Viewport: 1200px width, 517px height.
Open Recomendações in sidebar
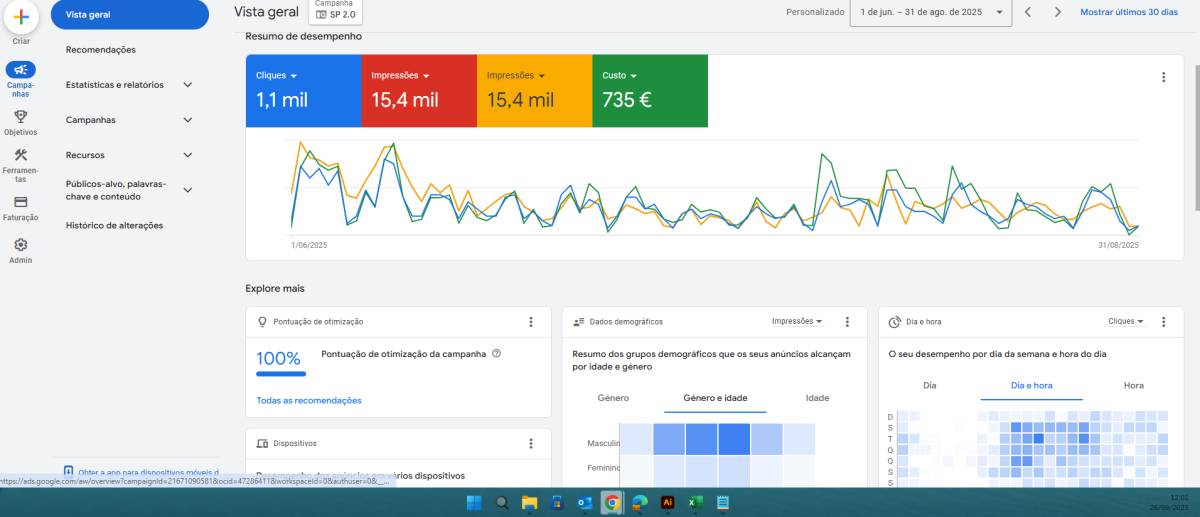[x=101, y=50]
